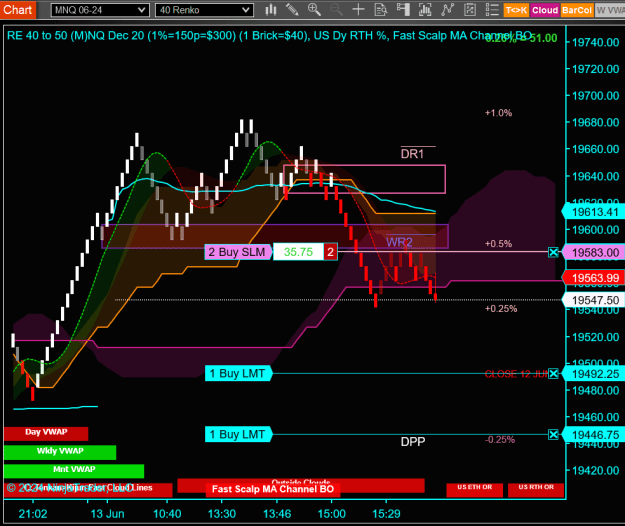Viewport: 625px width, 526px height.
Task: Click the 13:30 time axis label
Action: tap(222, 514)
